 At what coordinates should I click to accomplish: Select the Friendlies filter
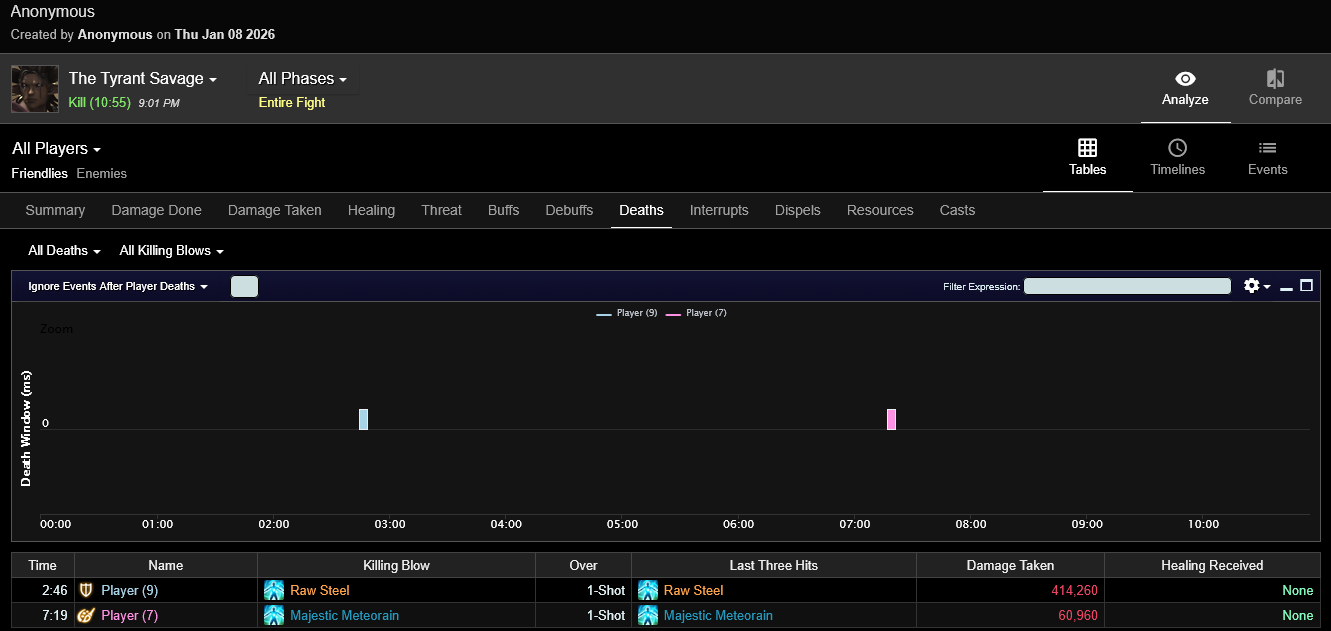(40, 174)
